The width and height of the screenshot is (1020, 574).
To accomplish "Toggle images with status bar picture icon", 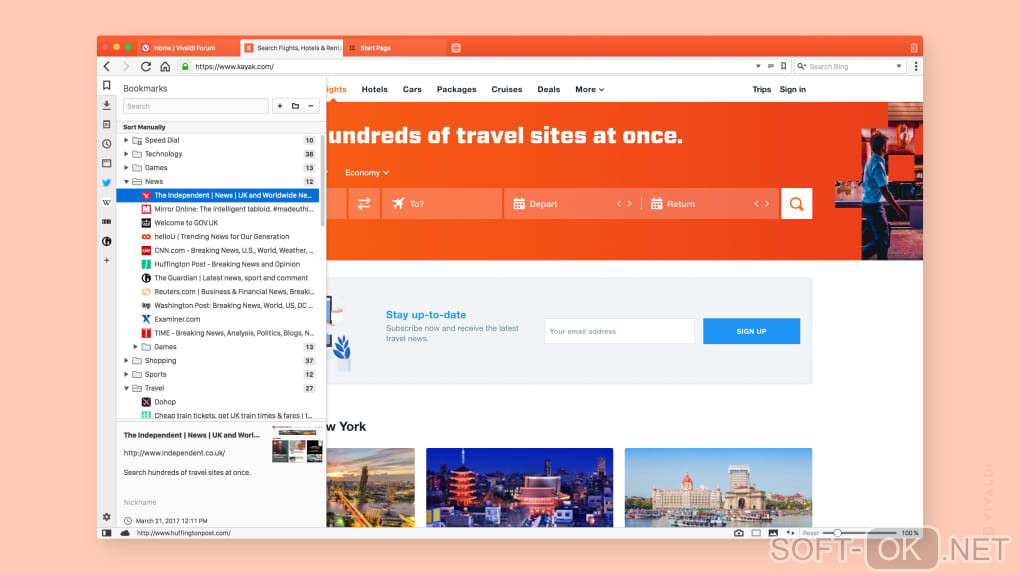I will click(773, 533).
